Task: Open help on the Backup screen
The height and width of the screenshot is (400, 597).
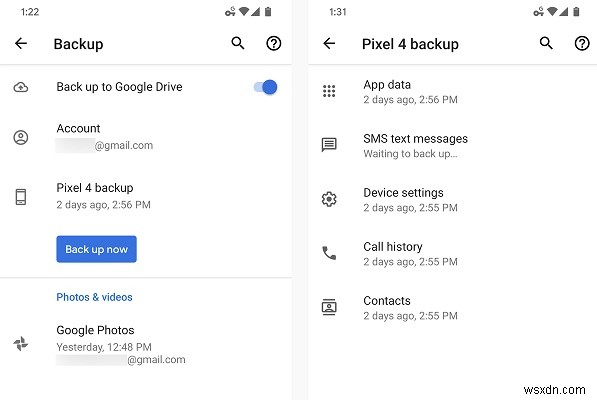Action: [273, 43]
